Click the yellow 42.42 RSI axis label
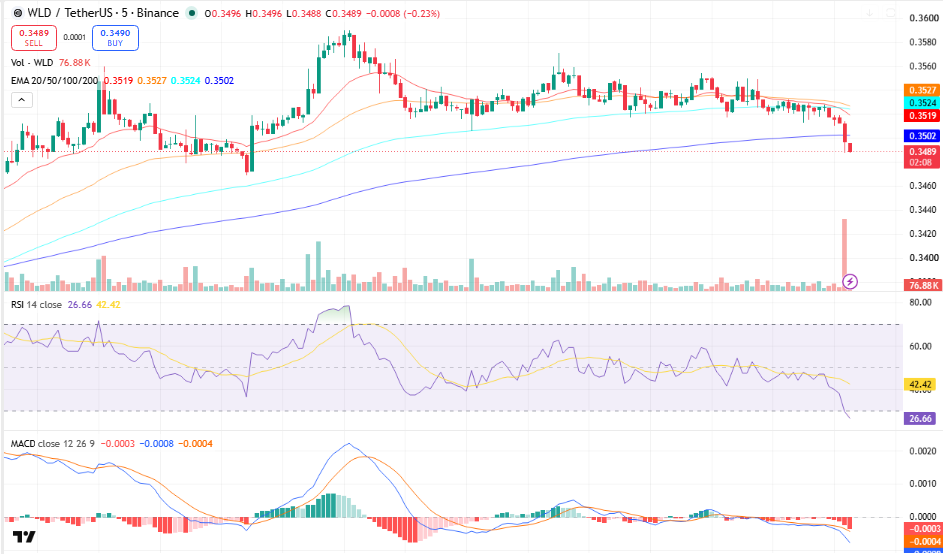The width and height of the screenshot is (943, 554). coord(921,384)
